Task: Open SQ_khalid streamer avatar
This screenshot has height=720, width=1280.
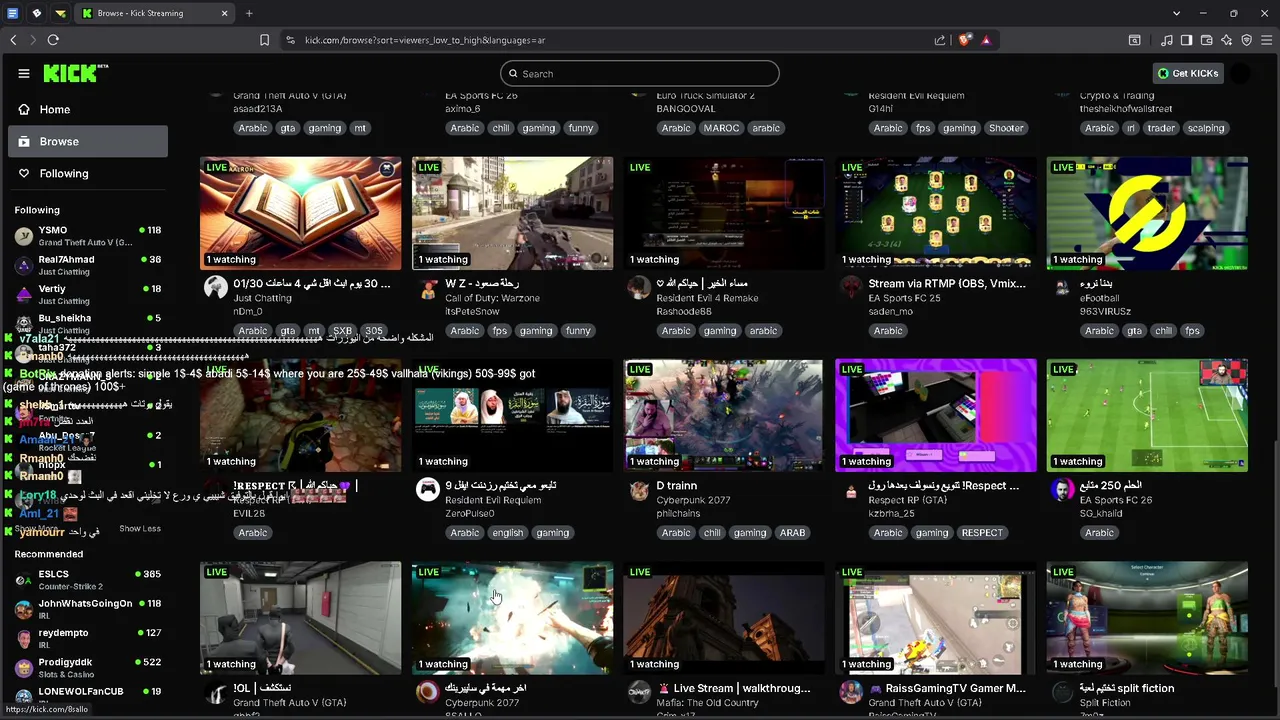Action: [1062, 490]
